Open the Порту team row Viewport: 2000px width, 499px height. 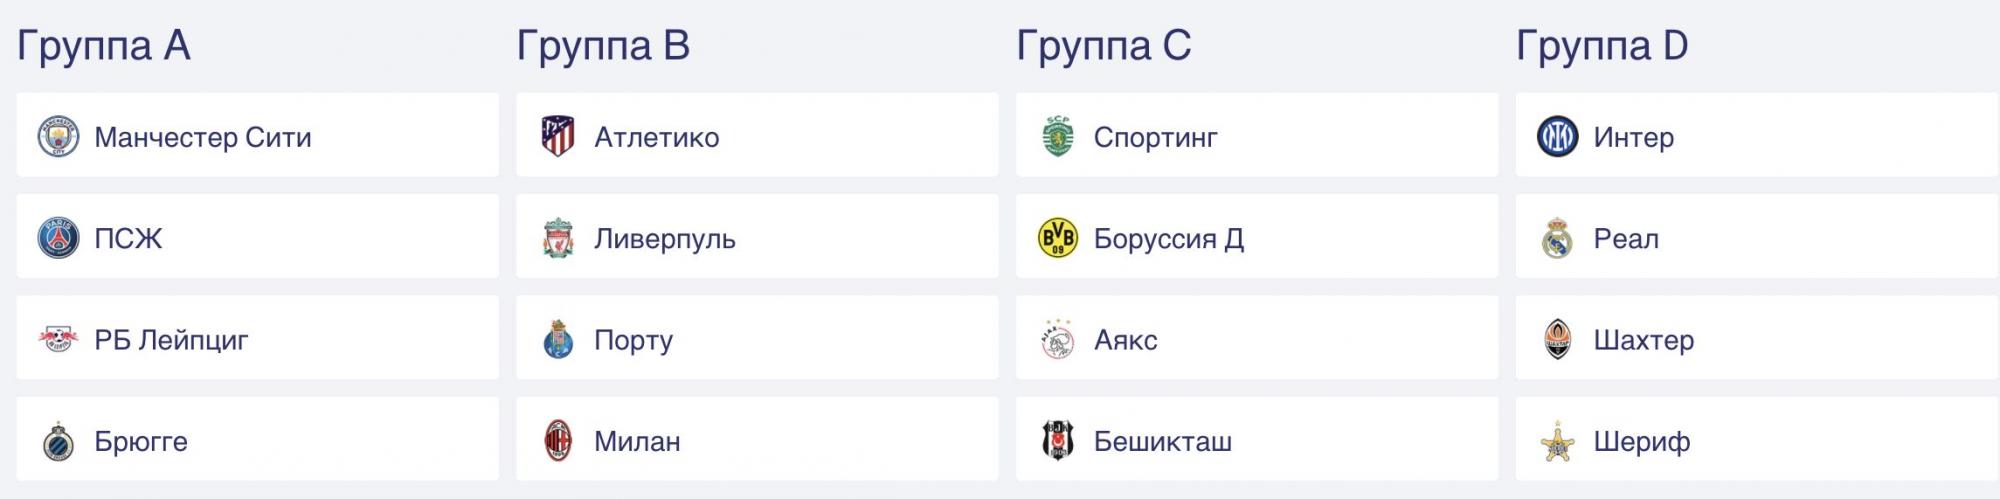pyautogui.click(x=633, y=340)
